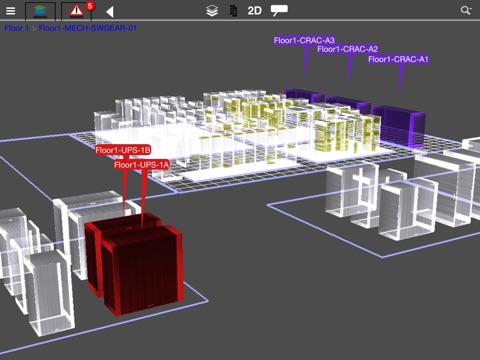Select the Floor1-CRAC-A2 label

point(348,49)
